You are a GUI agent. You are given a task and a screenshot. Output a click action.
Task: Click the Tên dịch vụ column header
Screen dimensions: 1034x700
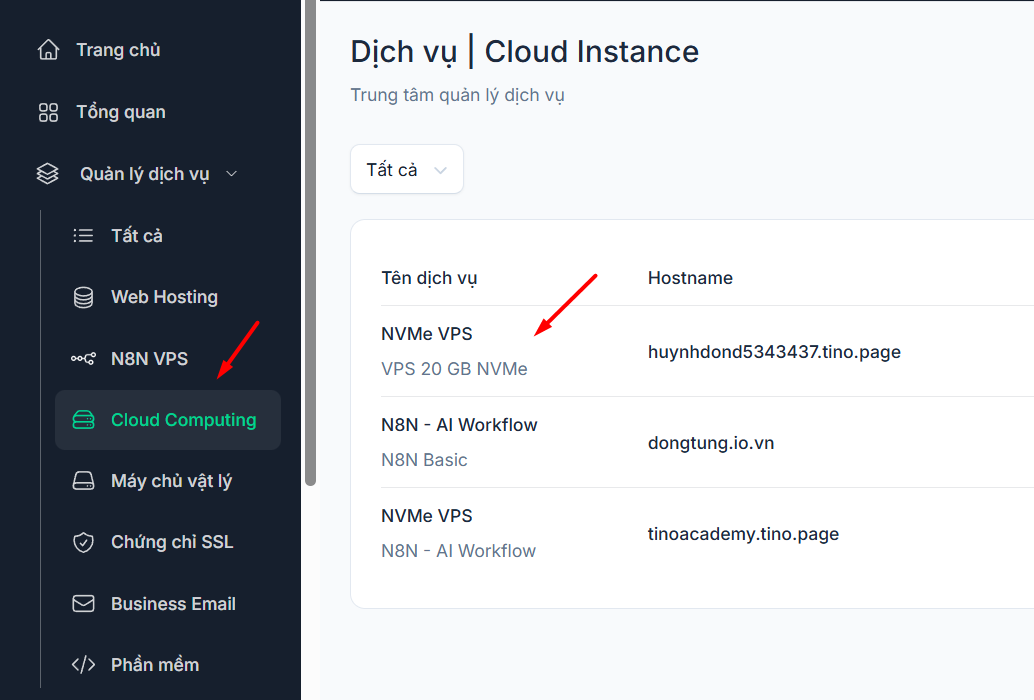click(x=429, y=278)
